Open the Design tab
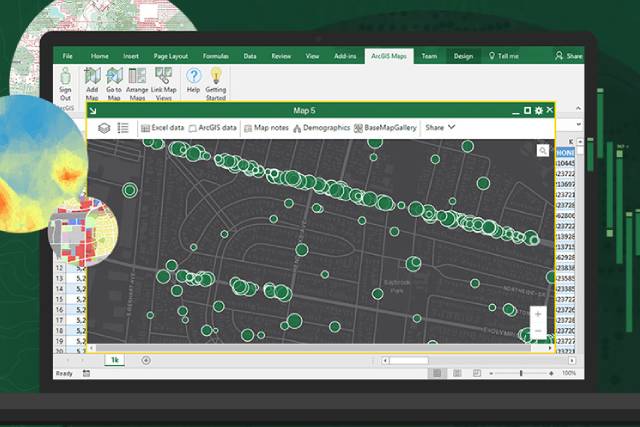This screenshot has width=640, height=427. pyautogui.click(x=463, y=56)
